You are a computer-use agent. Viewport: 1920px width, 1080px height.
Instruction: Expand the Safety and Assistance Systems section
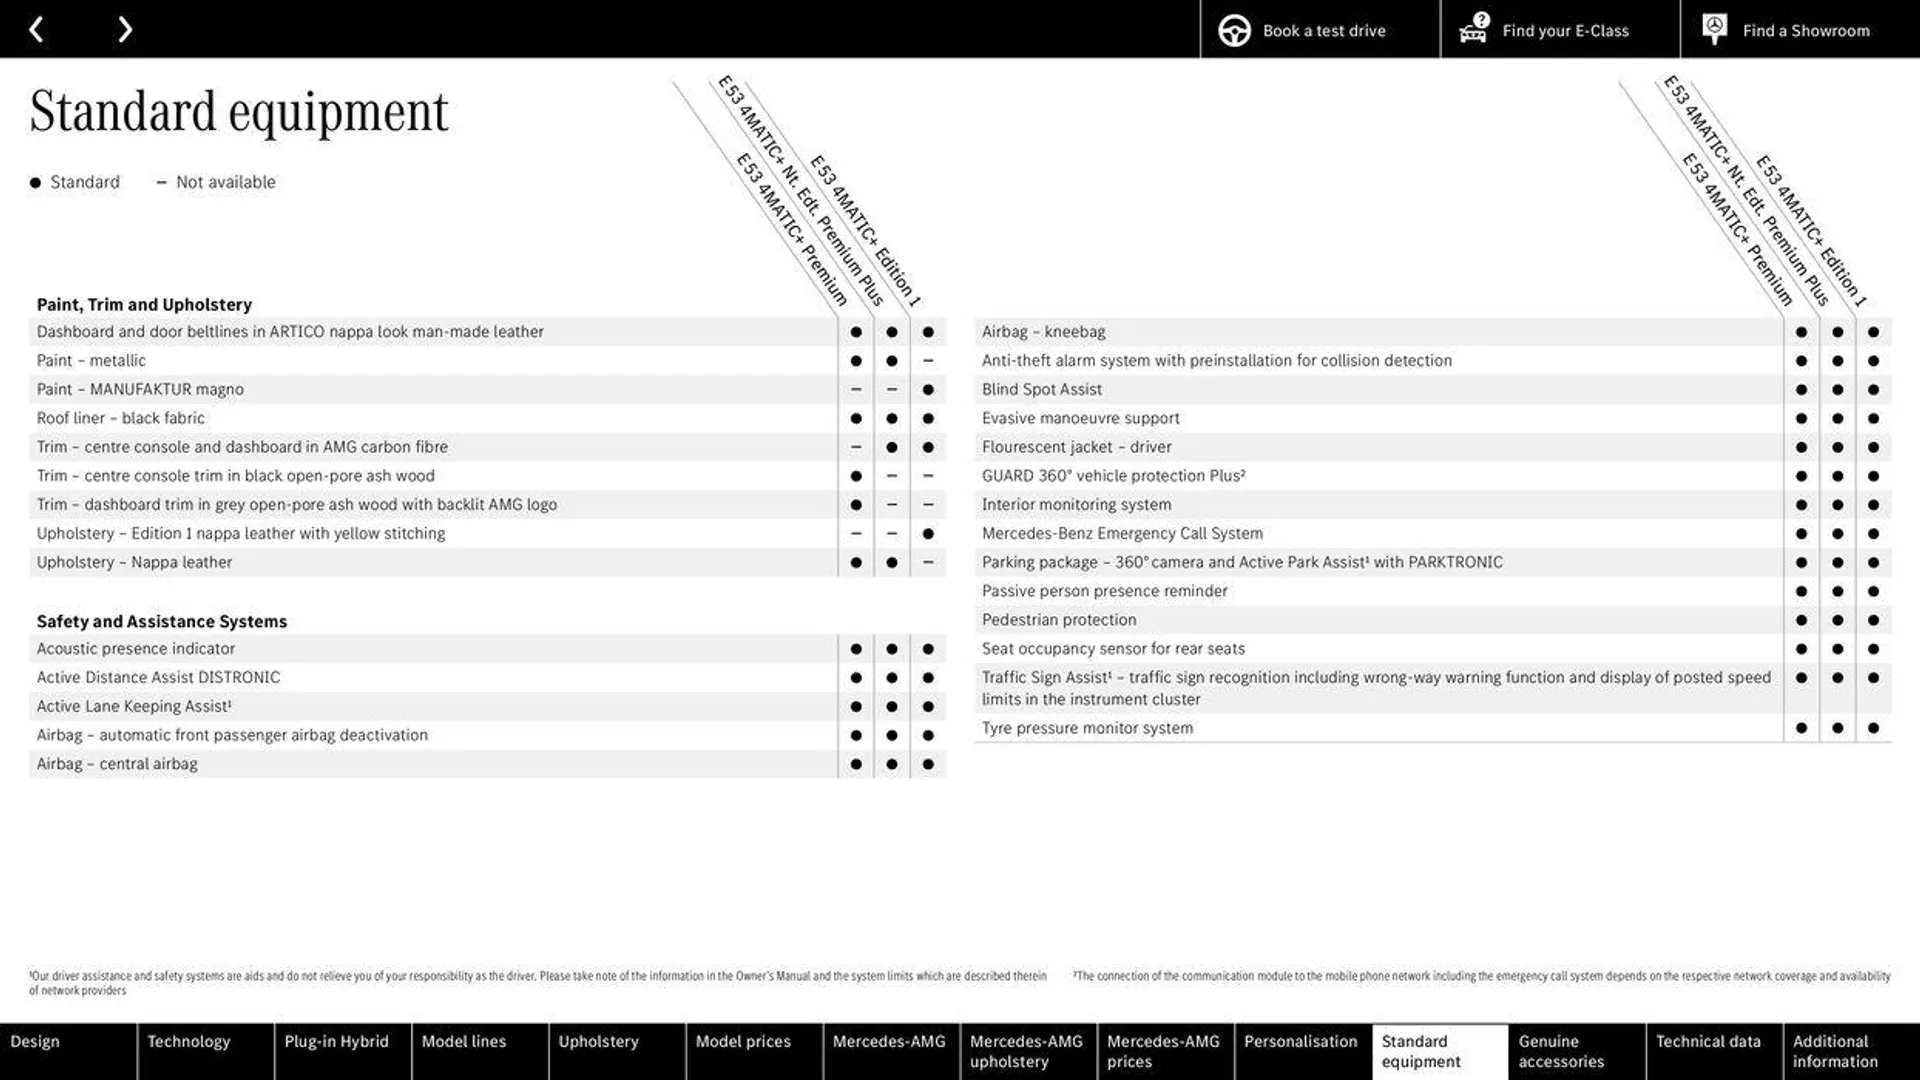pos(161,620)
